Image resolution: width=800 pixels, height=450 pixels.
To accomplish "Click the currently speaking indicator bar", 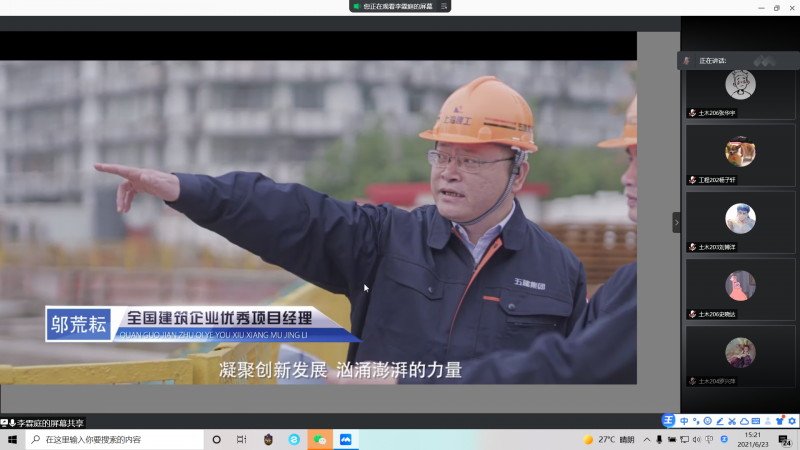I will 738,60.
